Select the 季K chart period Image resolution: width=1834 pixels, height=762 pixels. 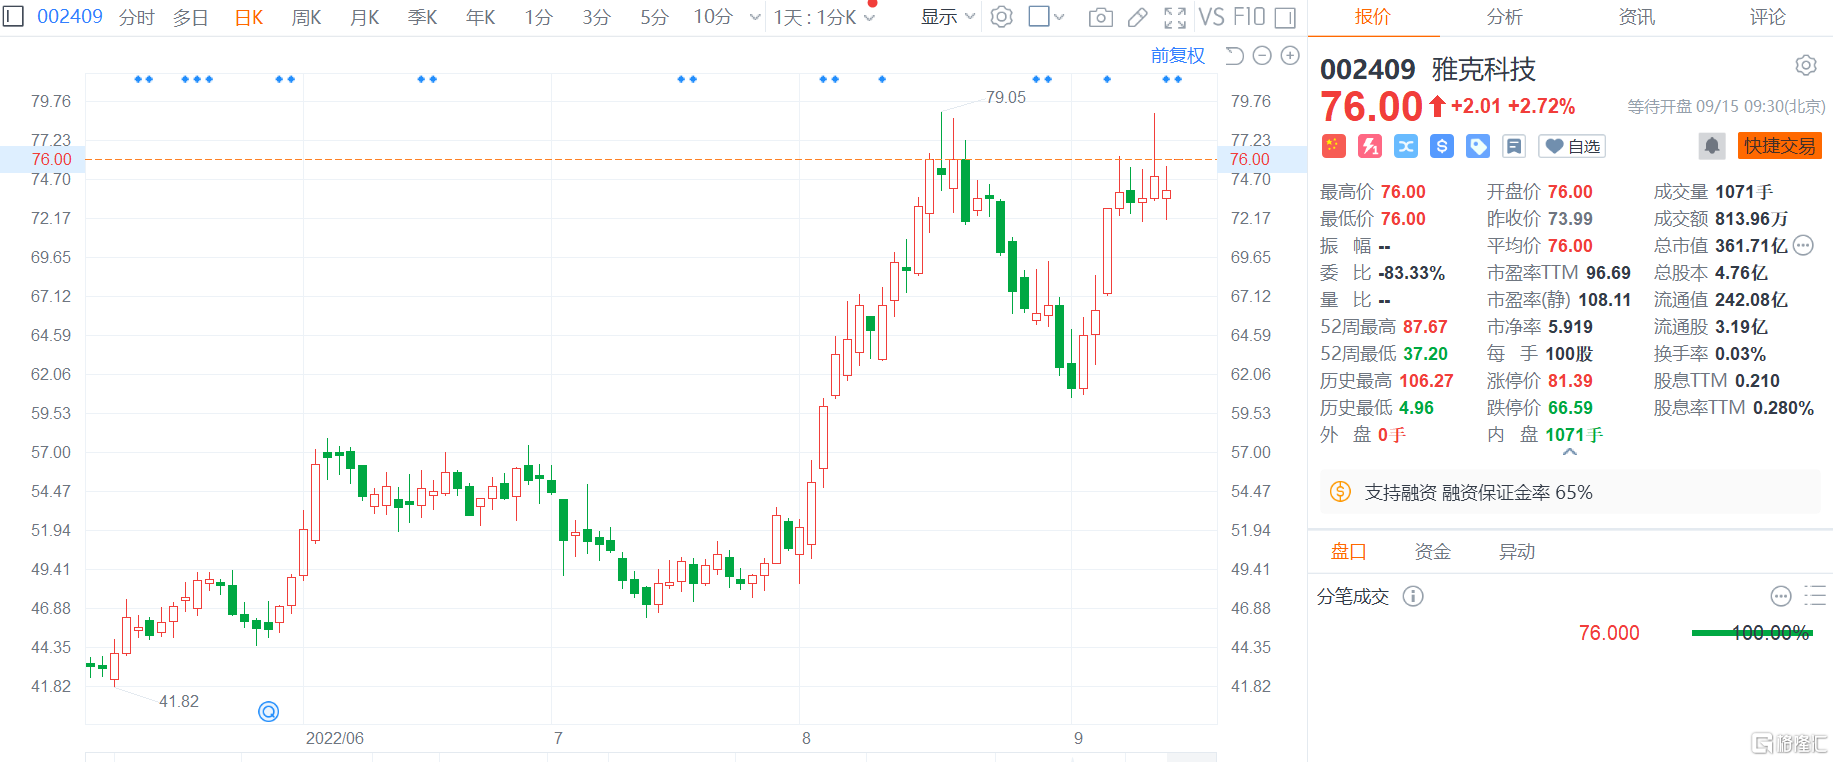[x=422, y=17]
